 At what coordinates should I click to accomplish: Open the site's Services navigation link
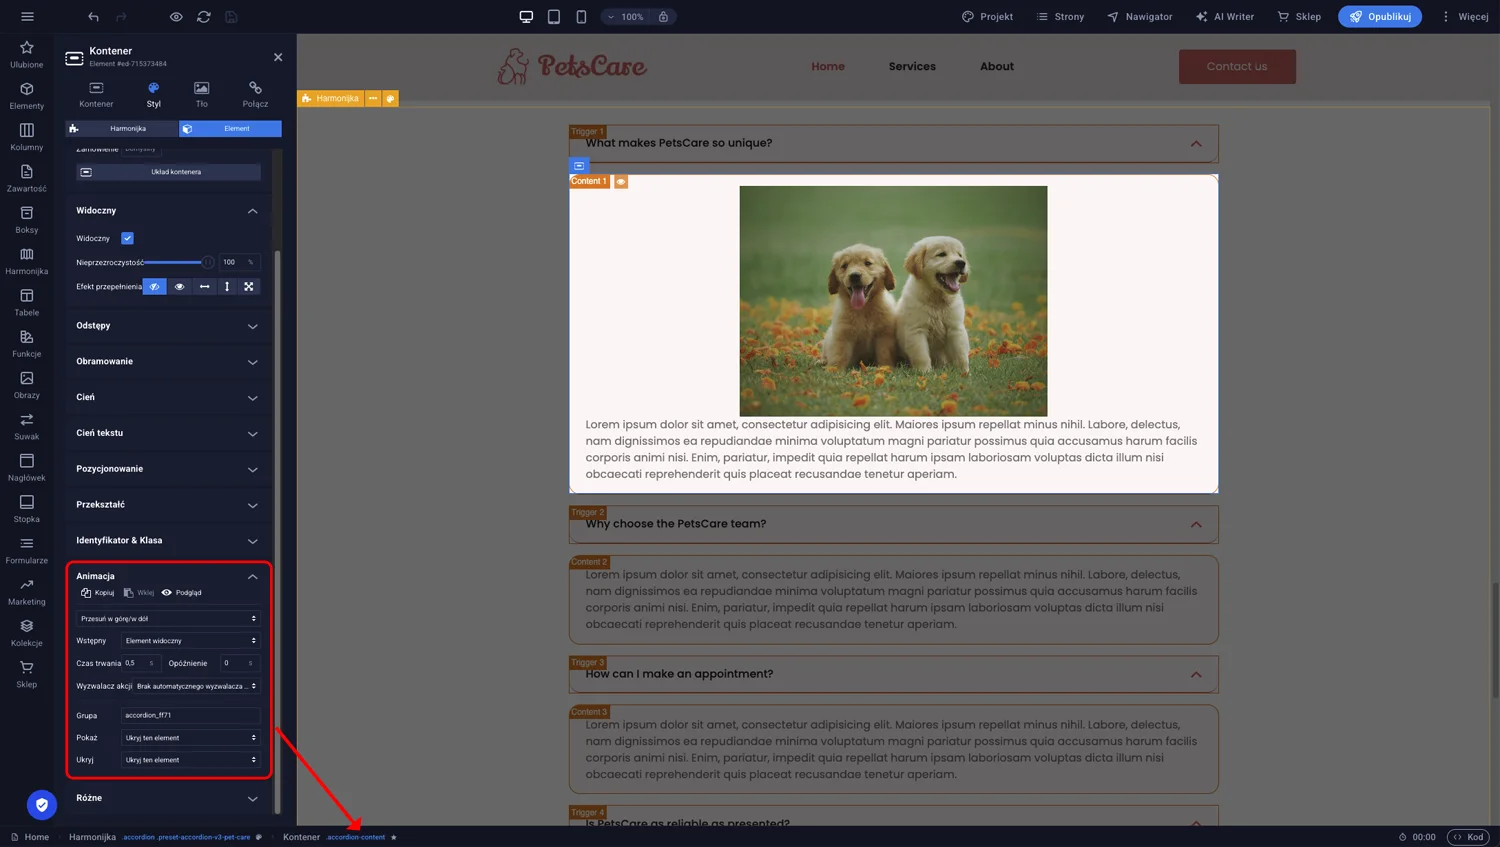point(912,66)
